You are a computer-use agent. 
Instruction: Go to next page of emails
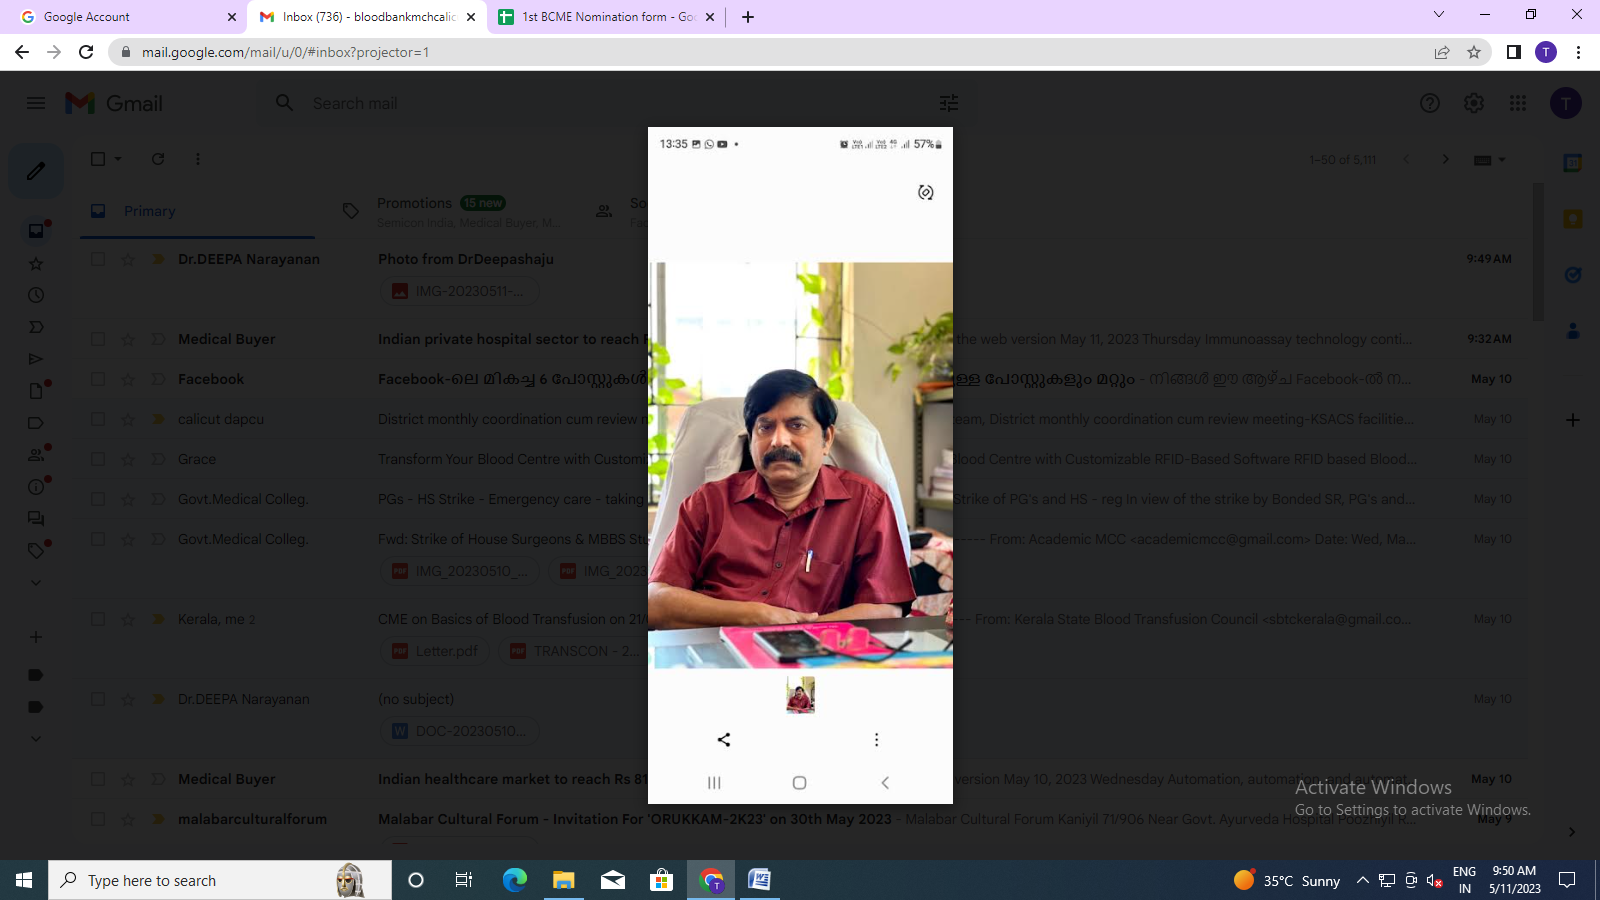pos(1445,159)
